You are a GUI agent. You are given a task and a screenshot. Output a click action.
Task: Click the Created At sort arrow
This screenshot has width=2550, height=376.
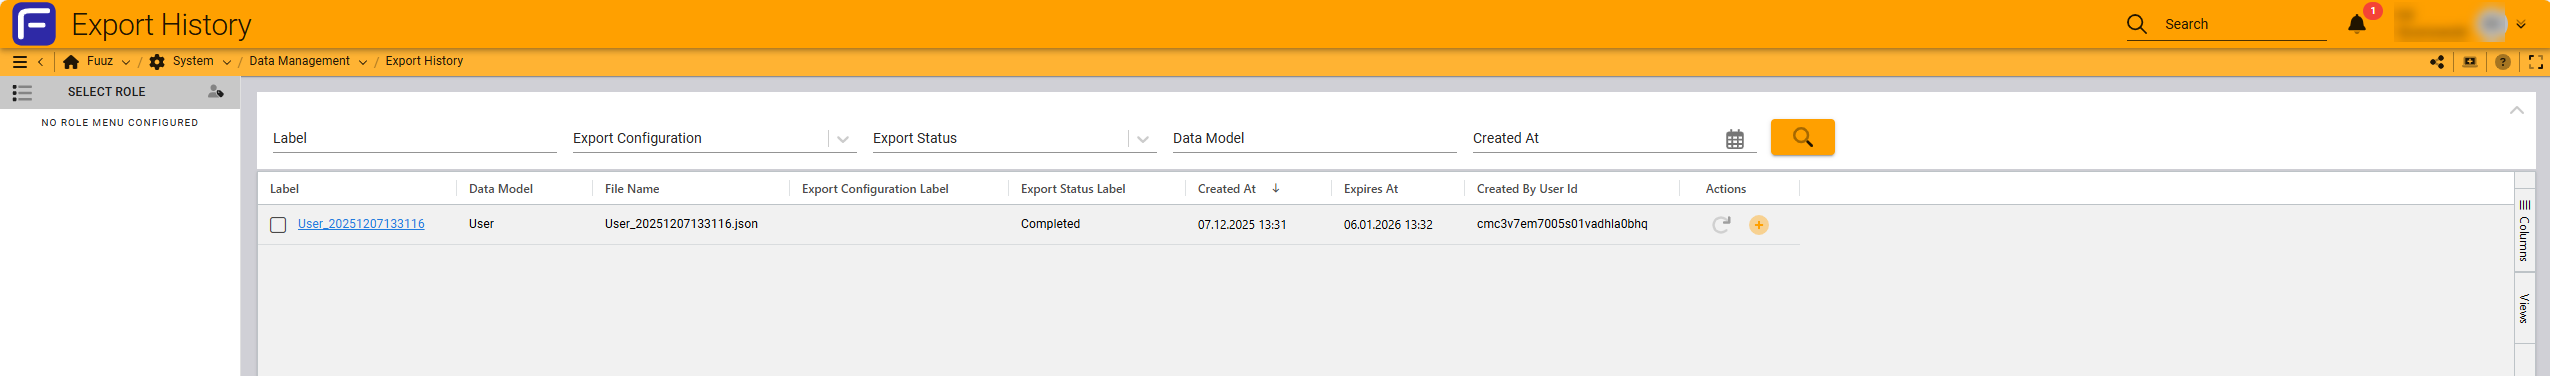click(1276, 188)
